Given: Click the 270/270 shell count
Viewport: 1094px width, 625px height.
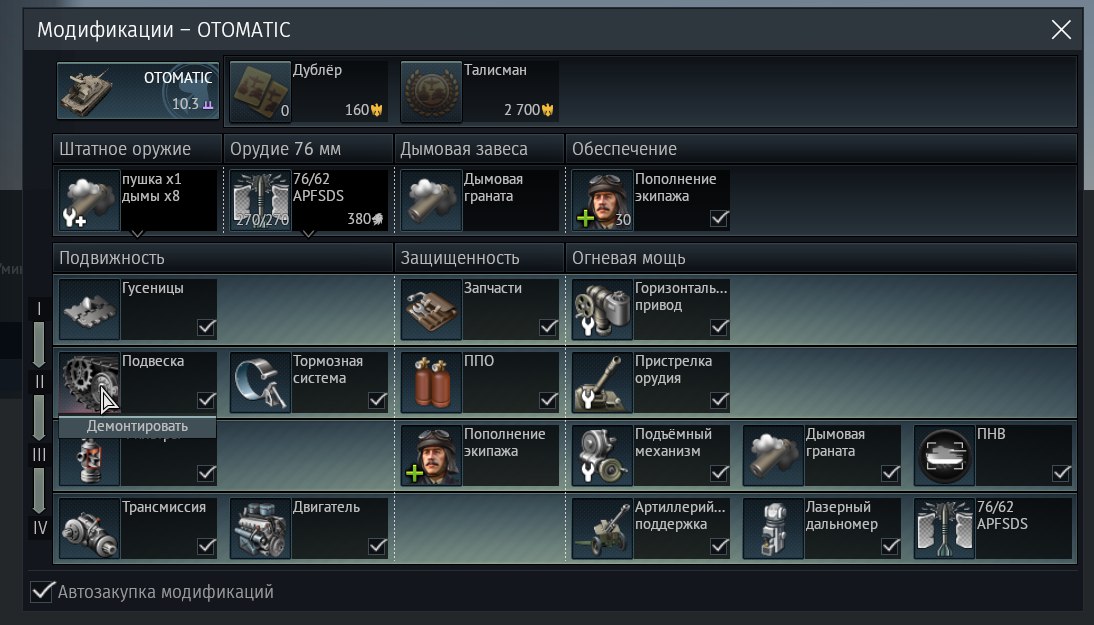Looking at the screenshot, I should click(x=261, y=220).
